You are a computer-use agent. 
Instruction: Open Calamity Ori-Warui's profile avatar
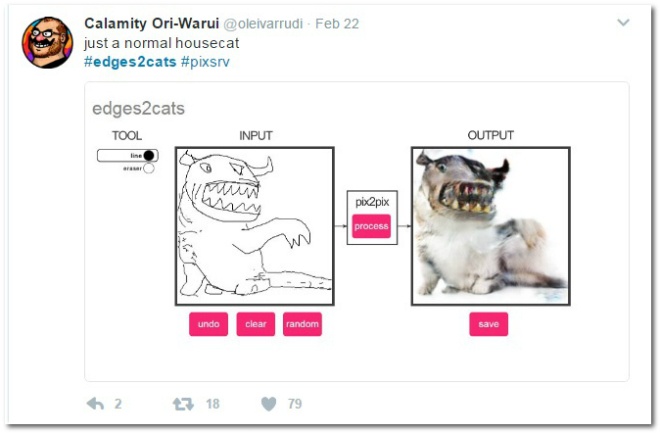coord(47,42)
